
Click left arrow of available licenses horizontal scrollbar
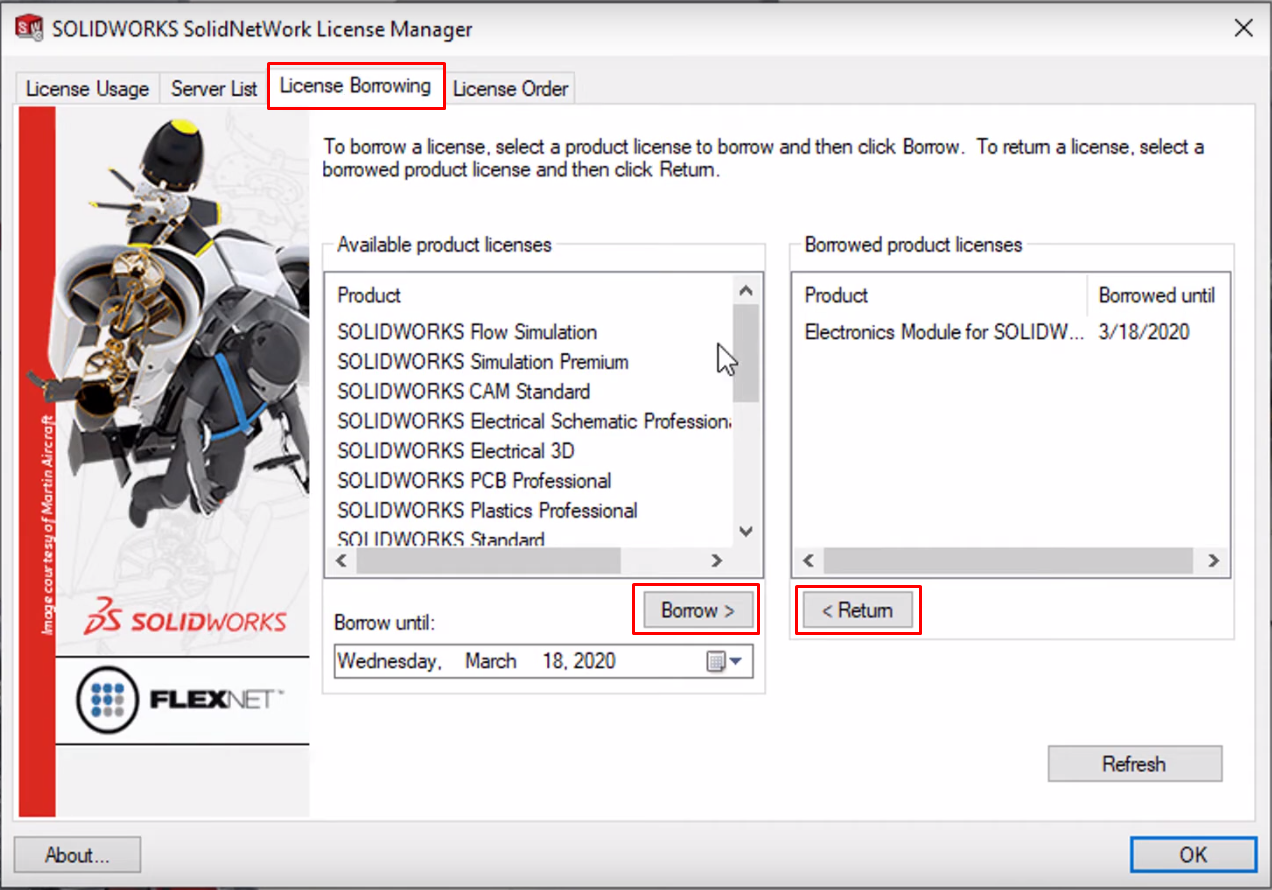coord(342,561)
